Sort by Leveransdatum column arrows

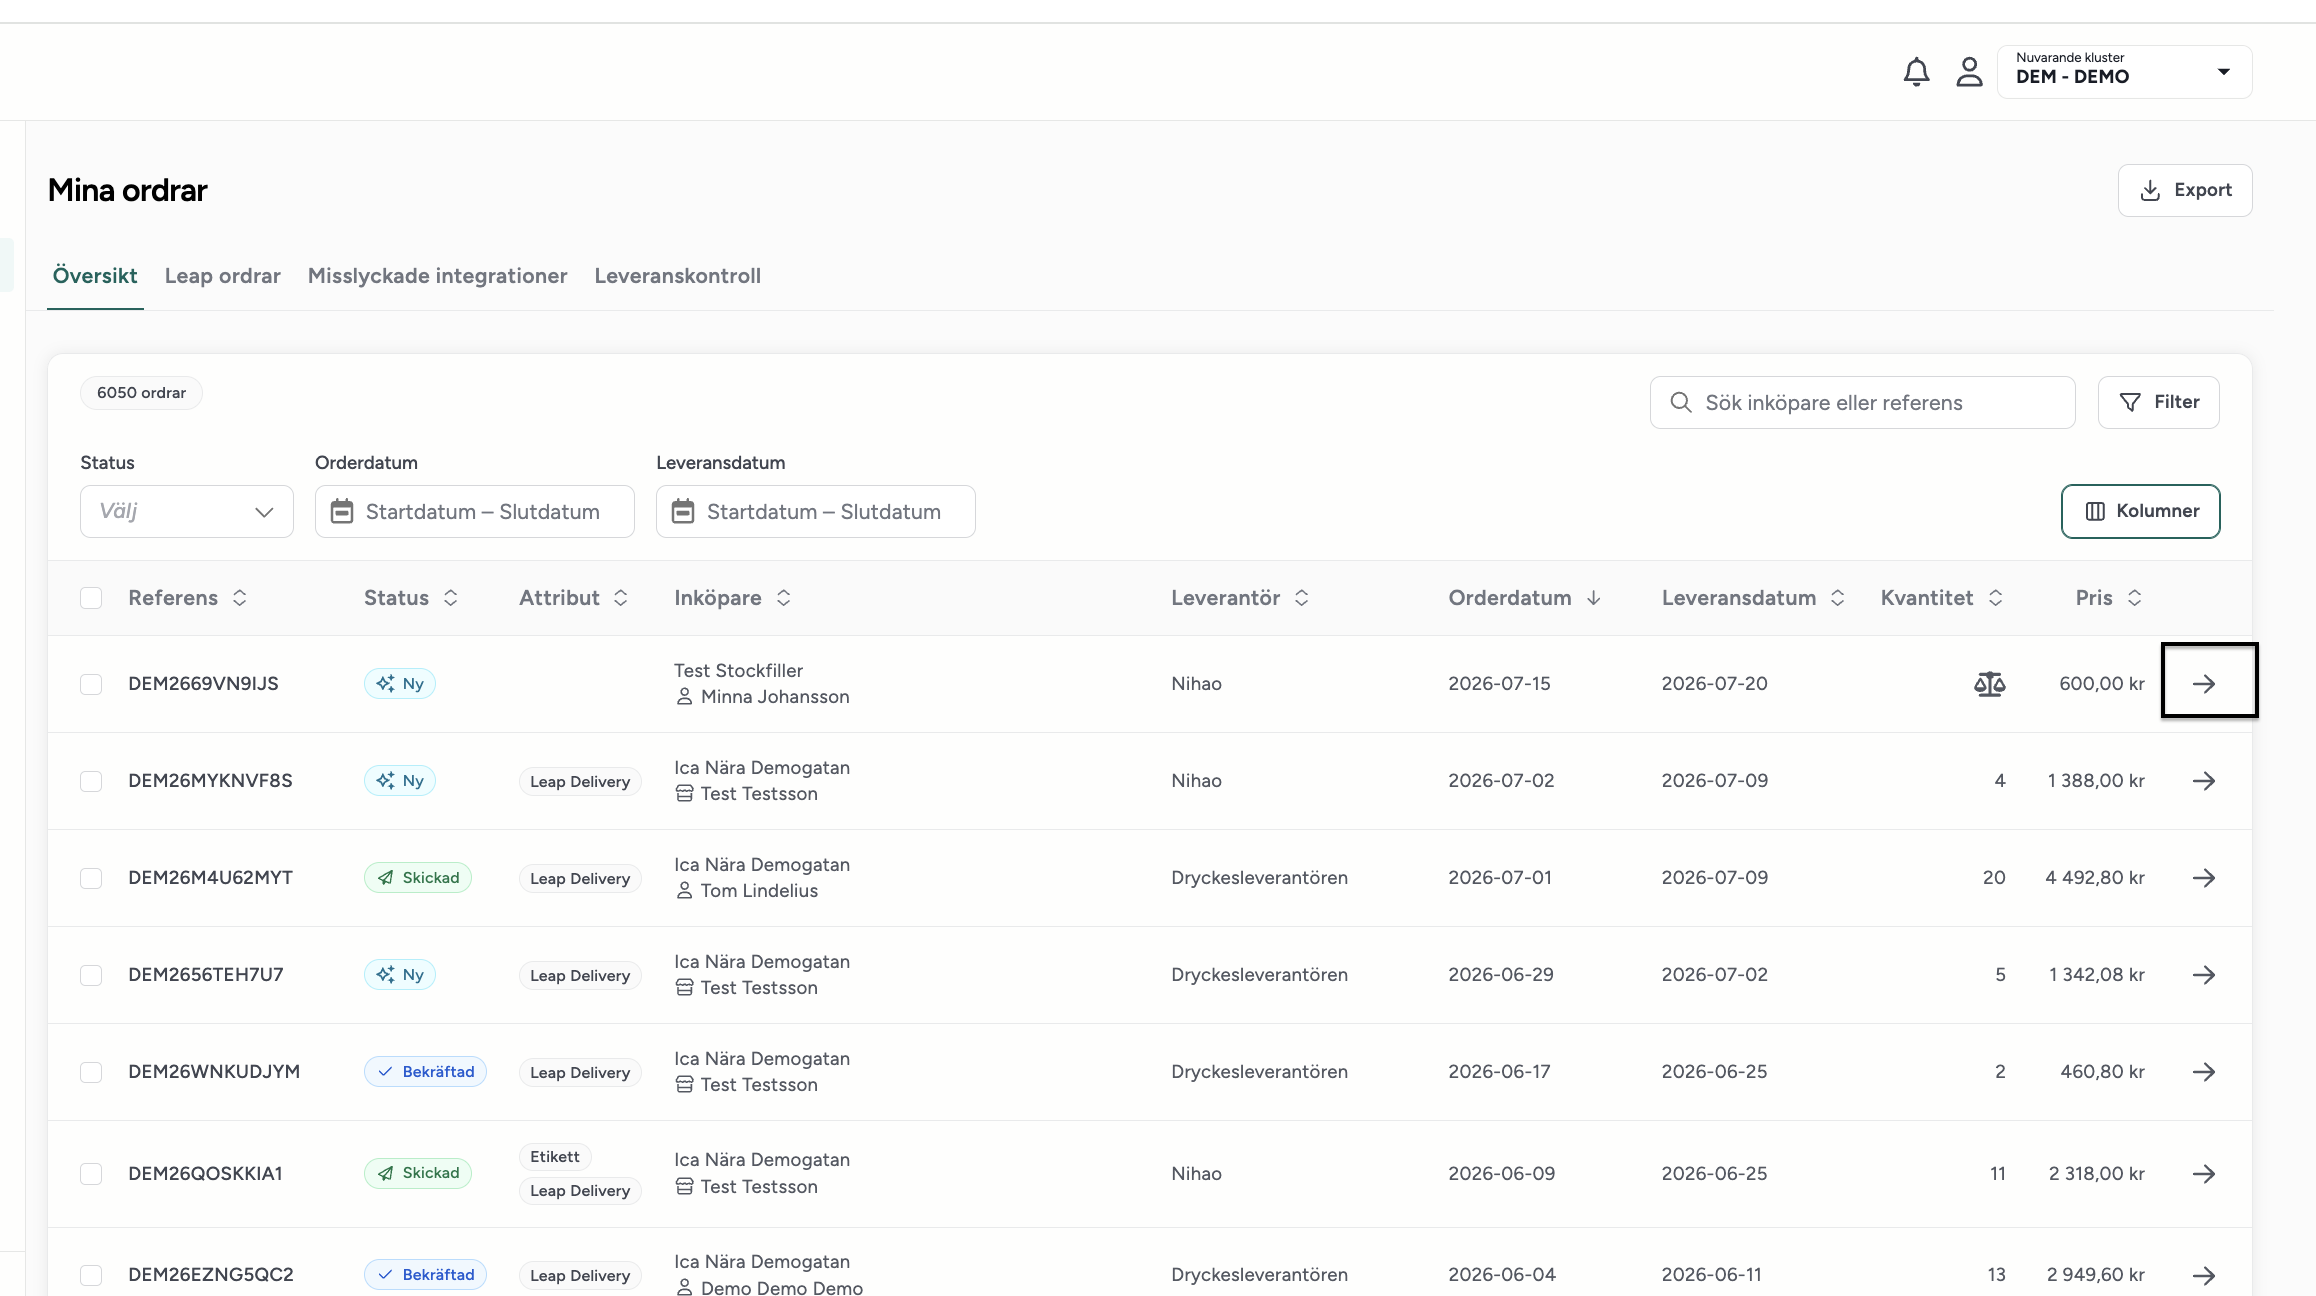(1838, 598)
